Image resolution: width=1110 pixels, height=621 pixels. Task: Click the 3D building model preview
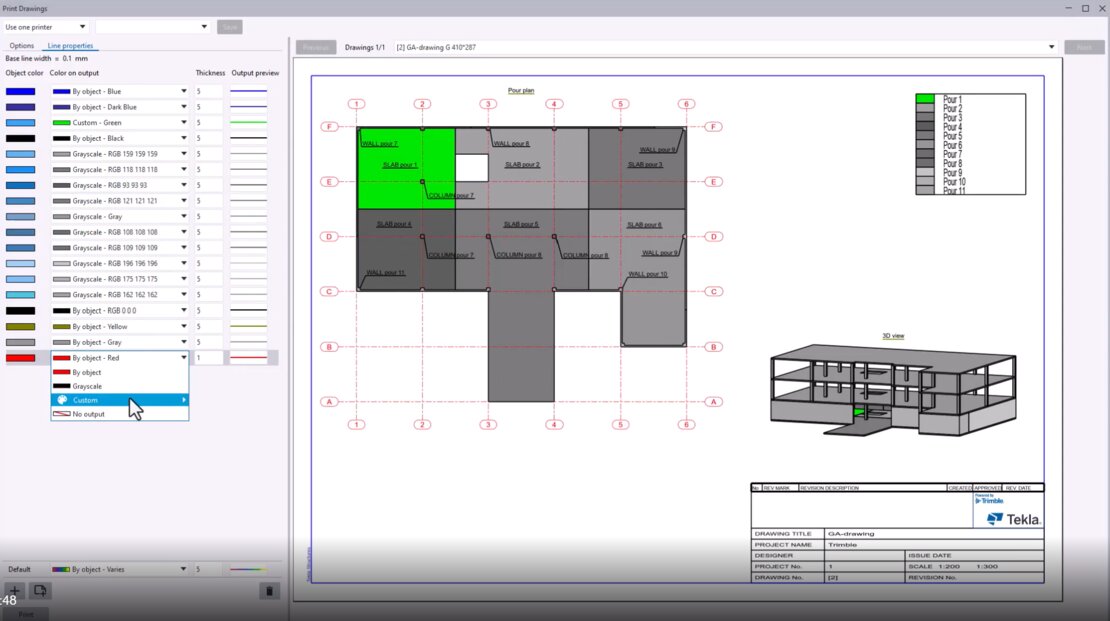pyautogui.click(x=893, y=390)
